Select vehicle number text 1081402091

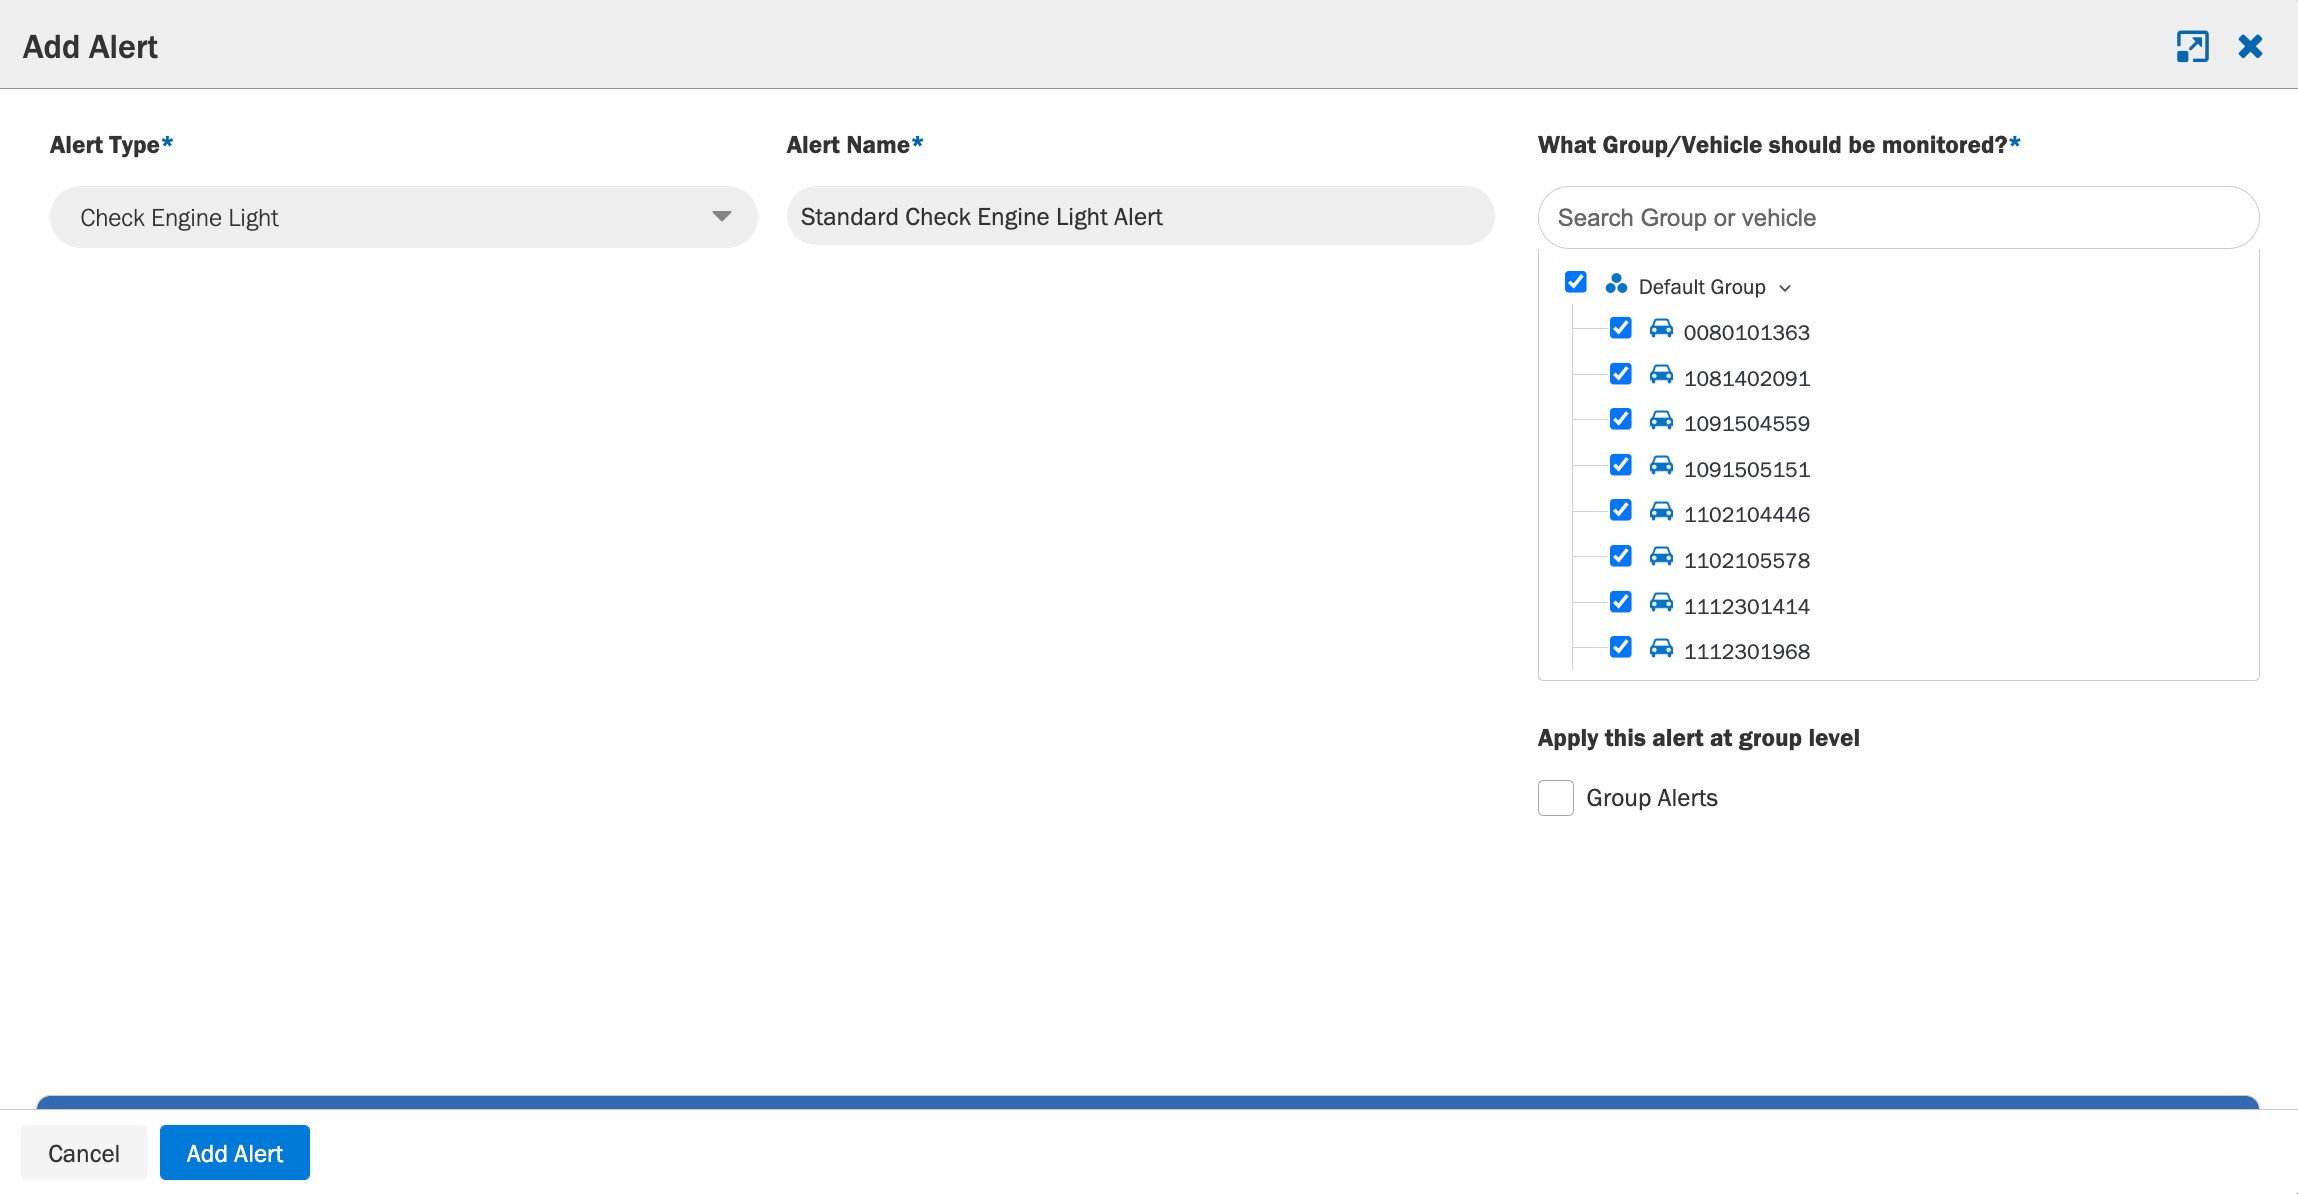tap(1747, 379)
